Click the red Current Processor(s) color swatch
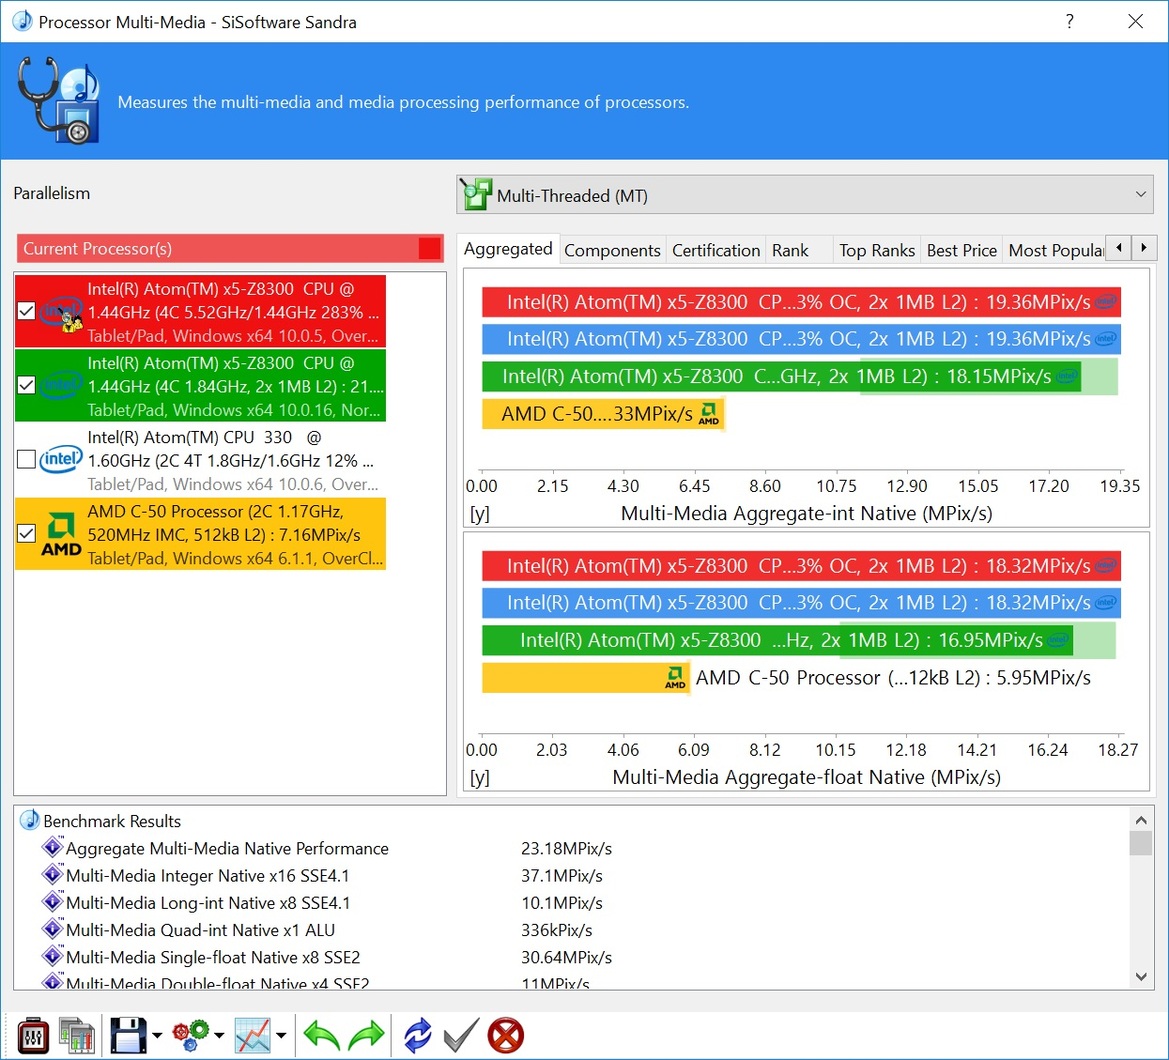Screen dimensions: 1169x1060 click(429, 248)
